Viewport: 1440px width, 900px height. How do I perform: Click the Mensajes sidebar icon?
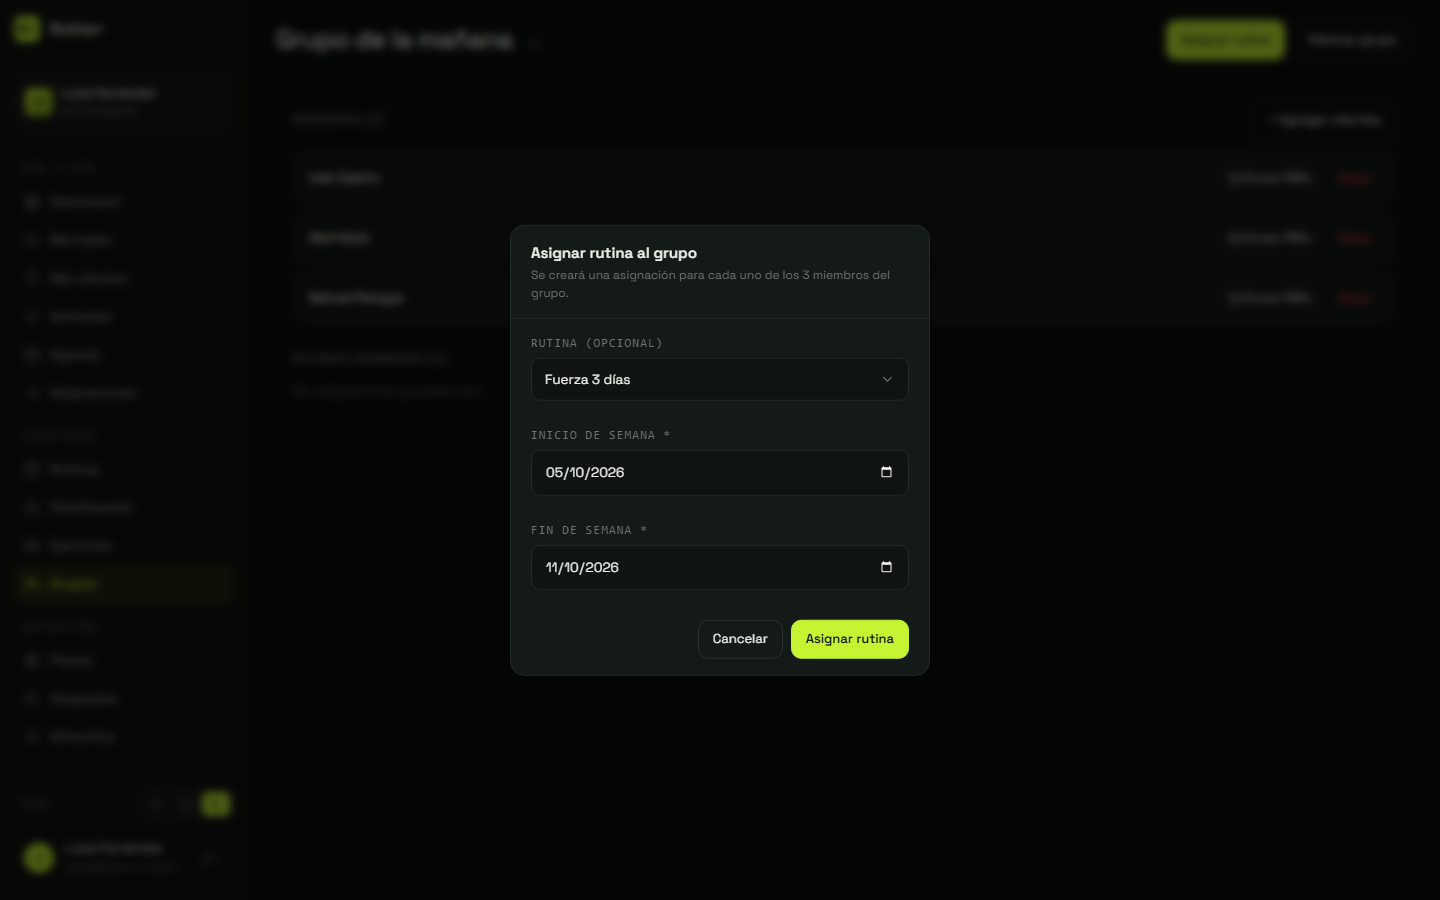tap(31, 240)
